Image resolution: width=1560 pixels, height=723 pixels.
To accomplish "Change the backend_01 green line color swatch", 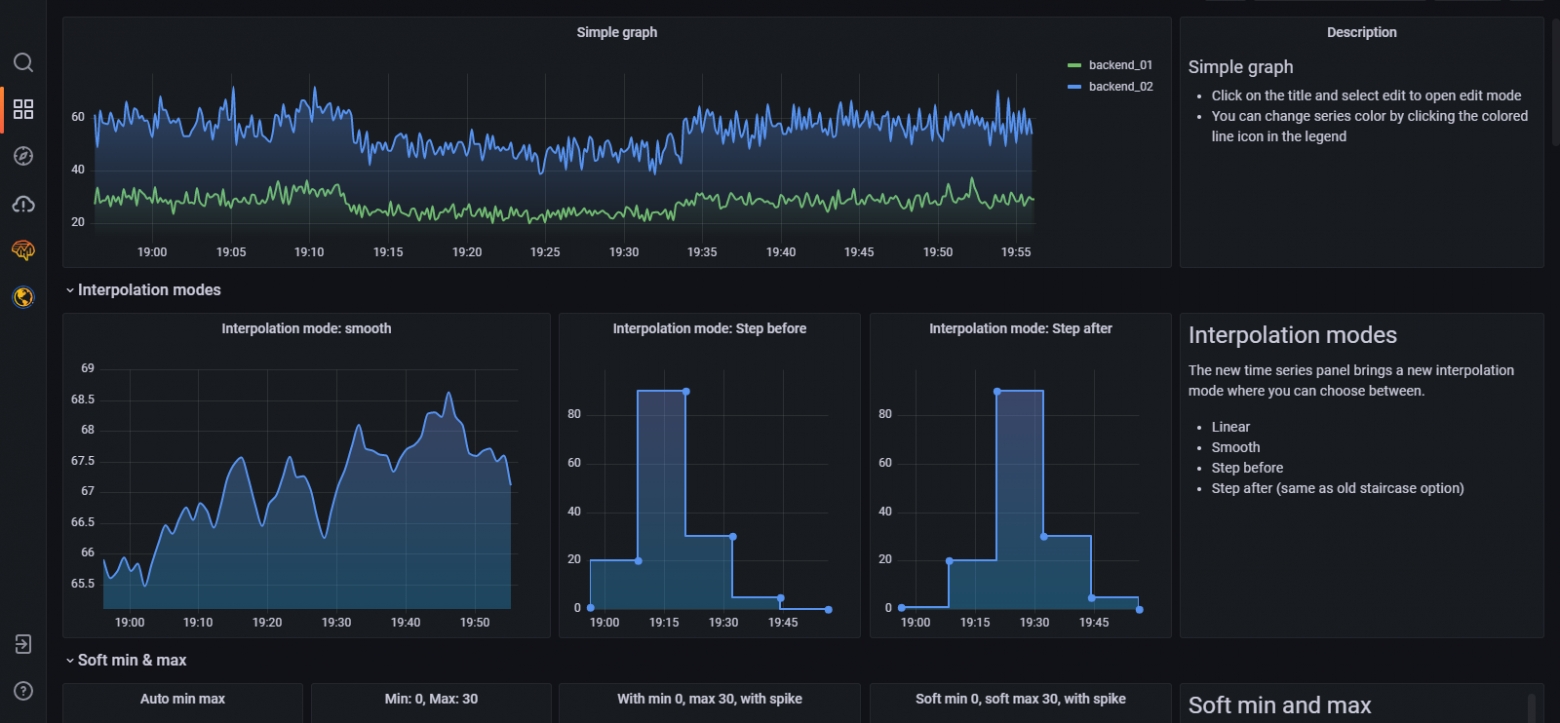I will click(x=1075, y=65).
